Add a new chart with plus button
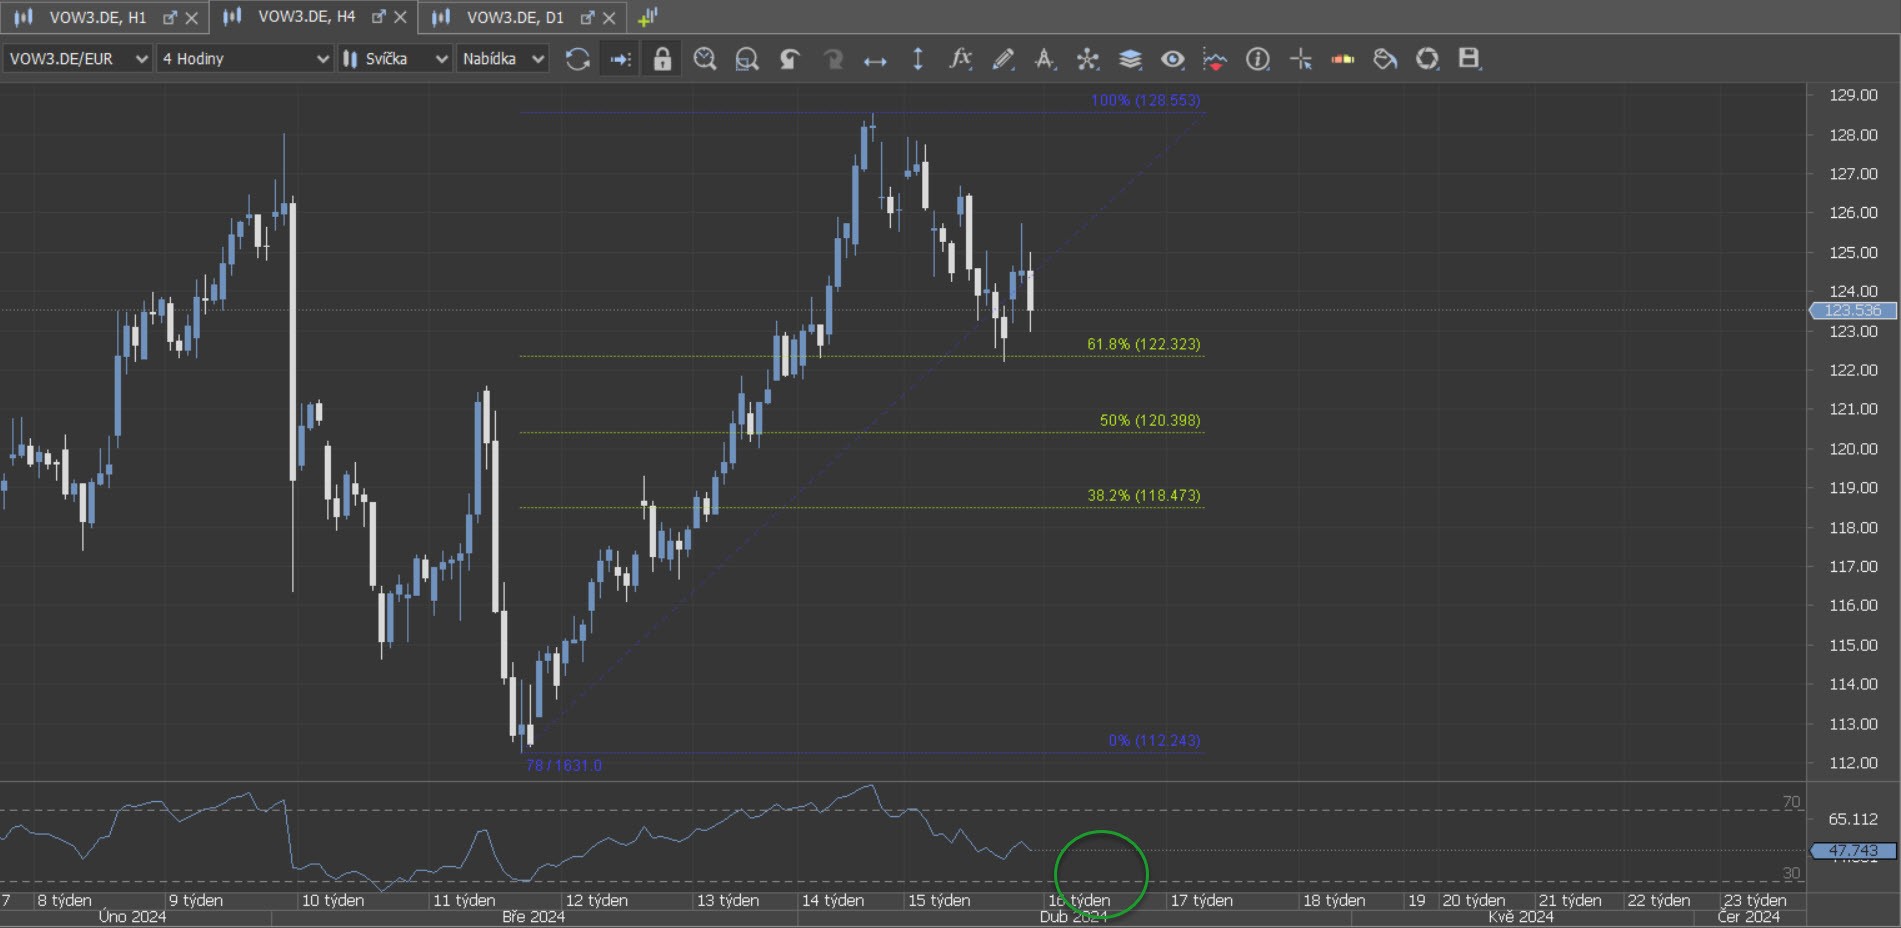Image resolution: width=1901 pixels, height=928 pixels. click(x=648, y=17)
